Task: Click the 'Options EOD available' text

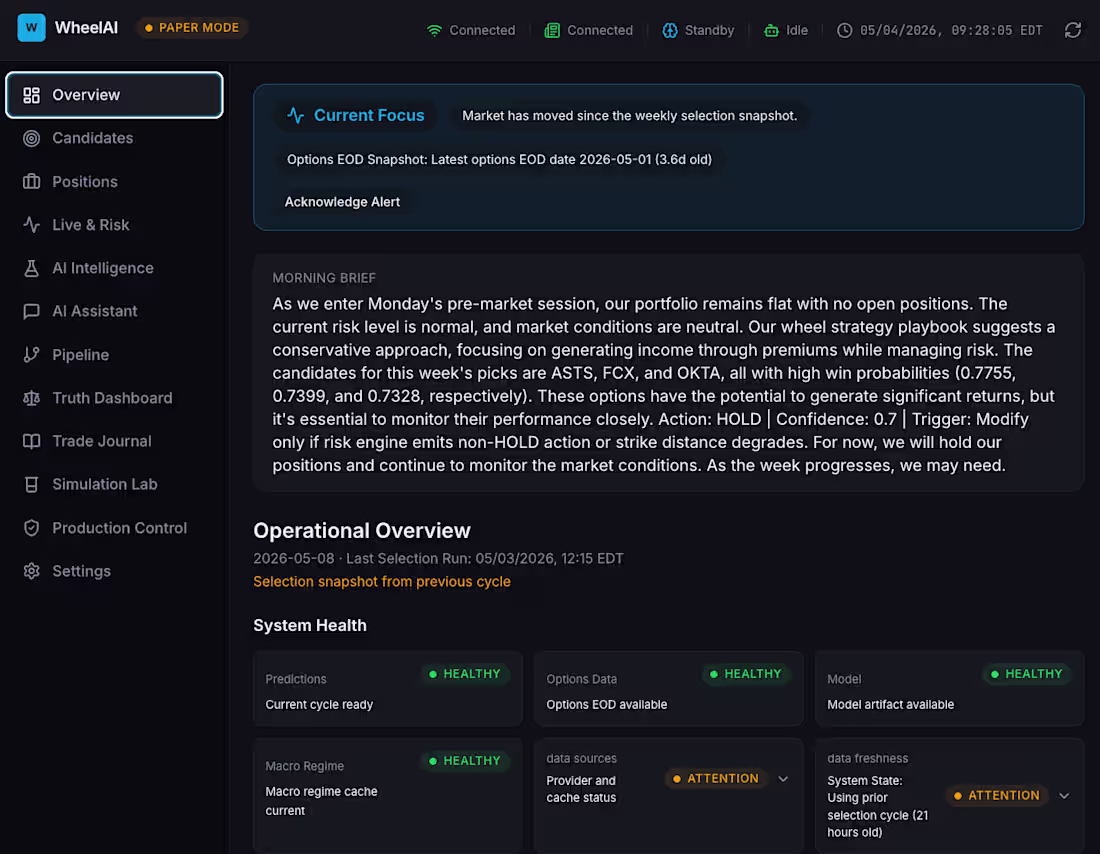Action: pyautogui.click(x=607, y=705)
